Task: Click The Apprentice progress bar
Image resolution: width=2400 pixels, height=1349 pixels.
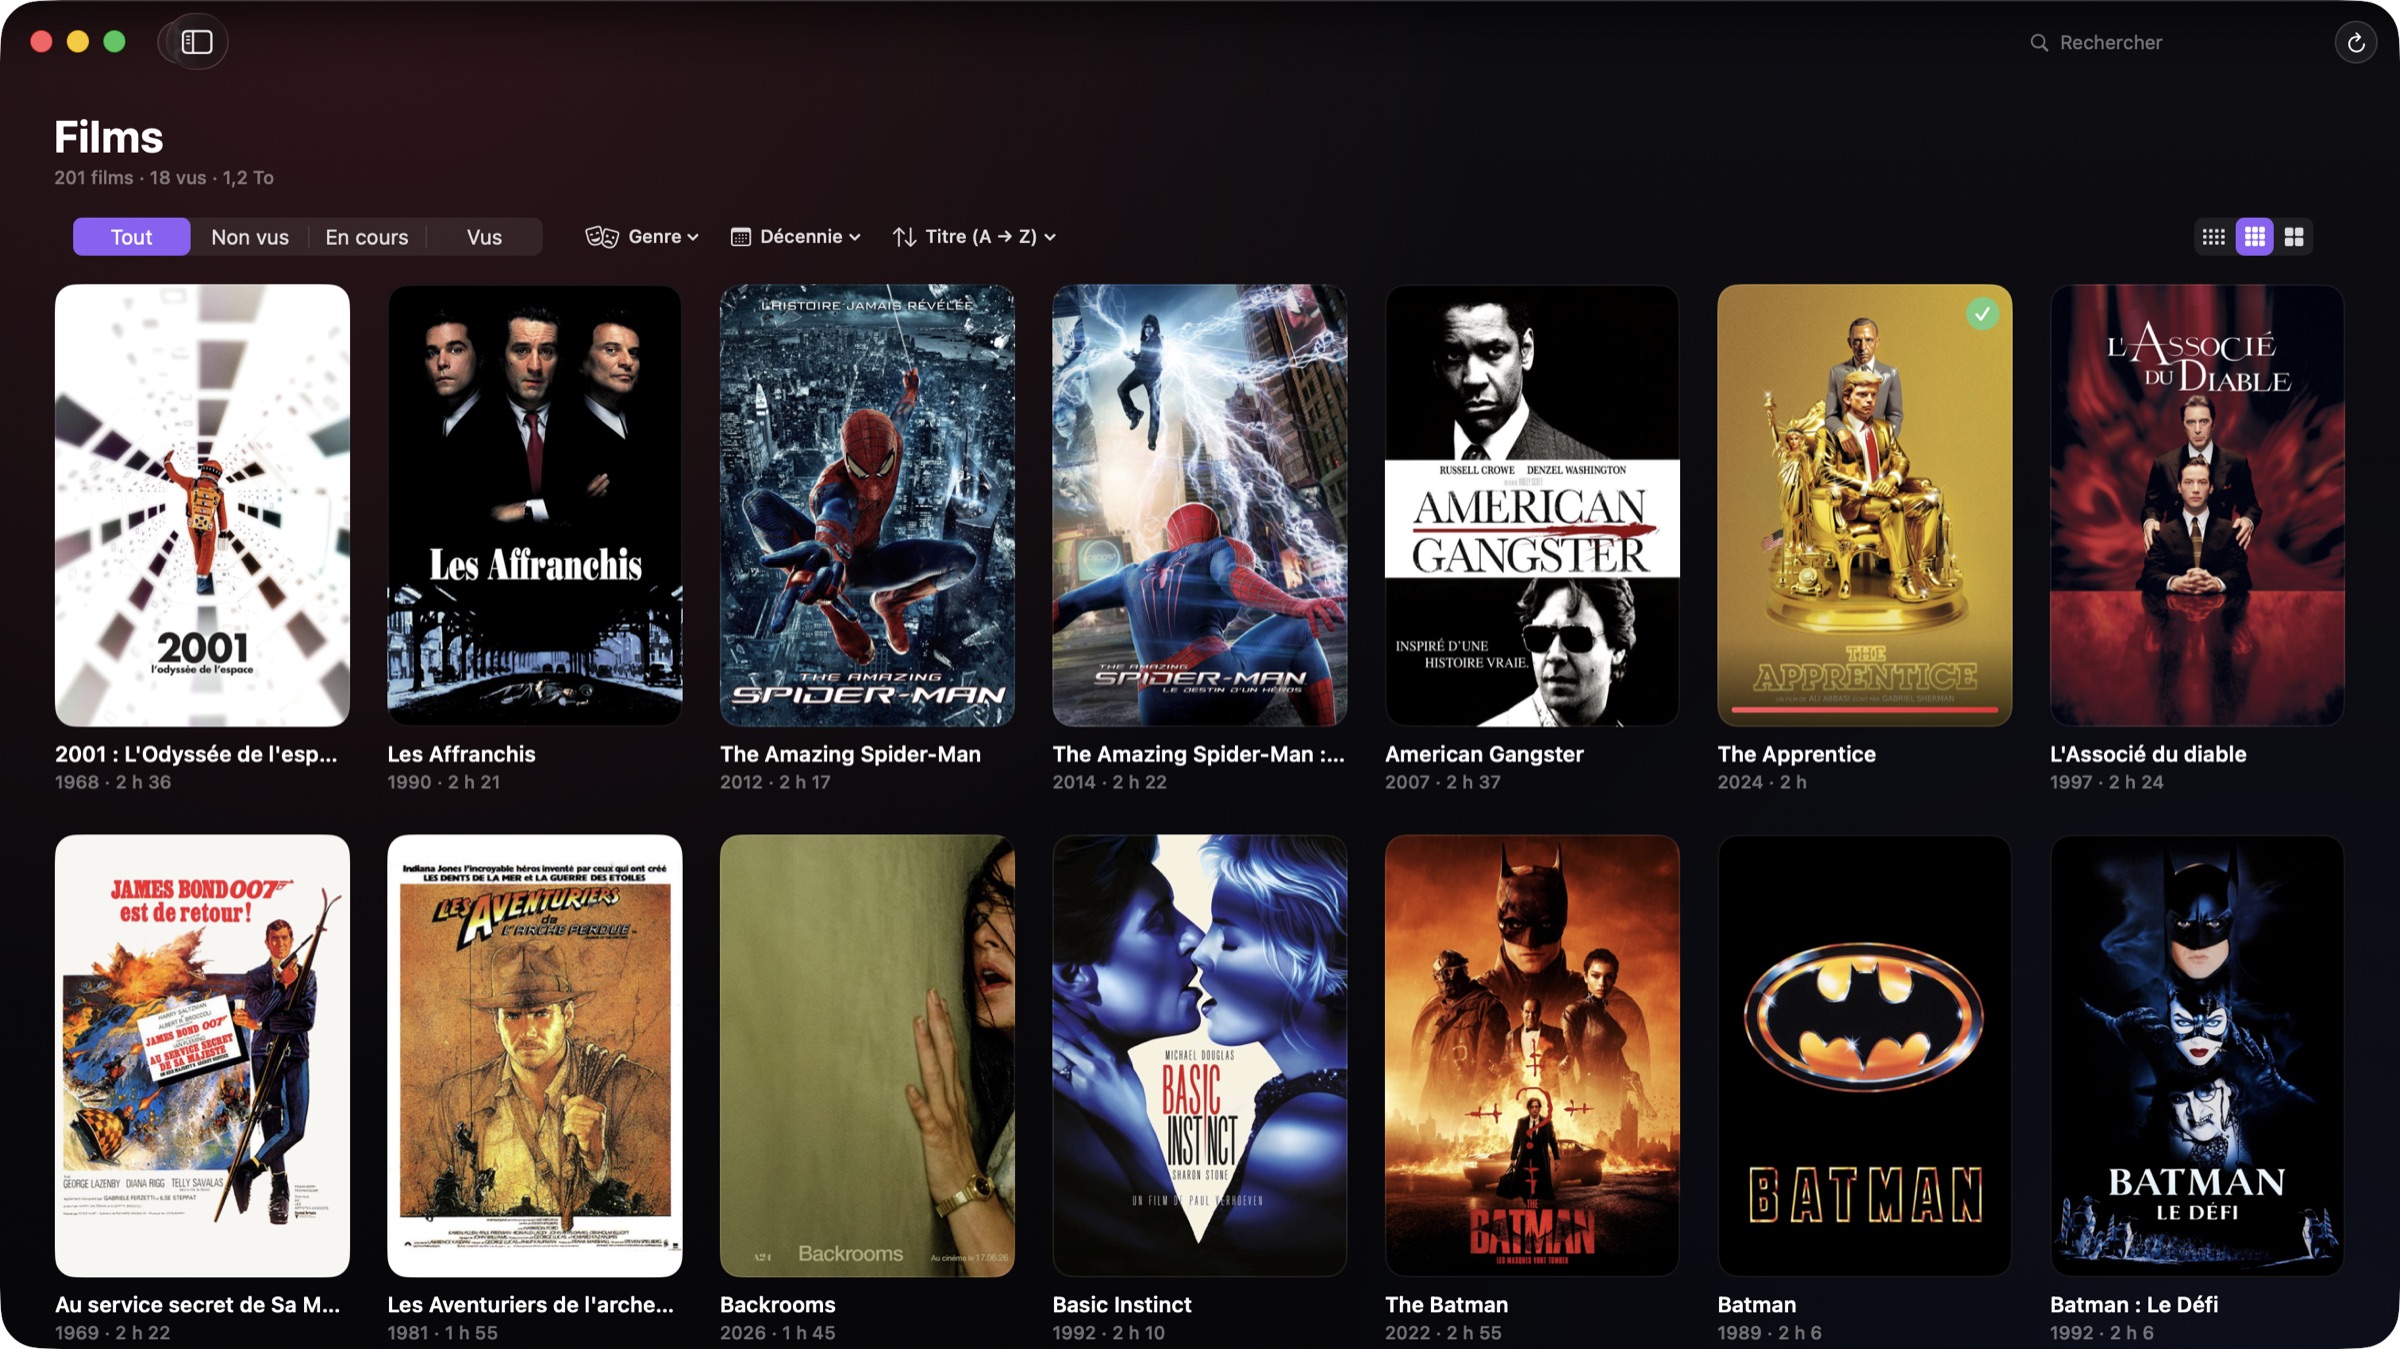Action: (x=1864, y=709)
